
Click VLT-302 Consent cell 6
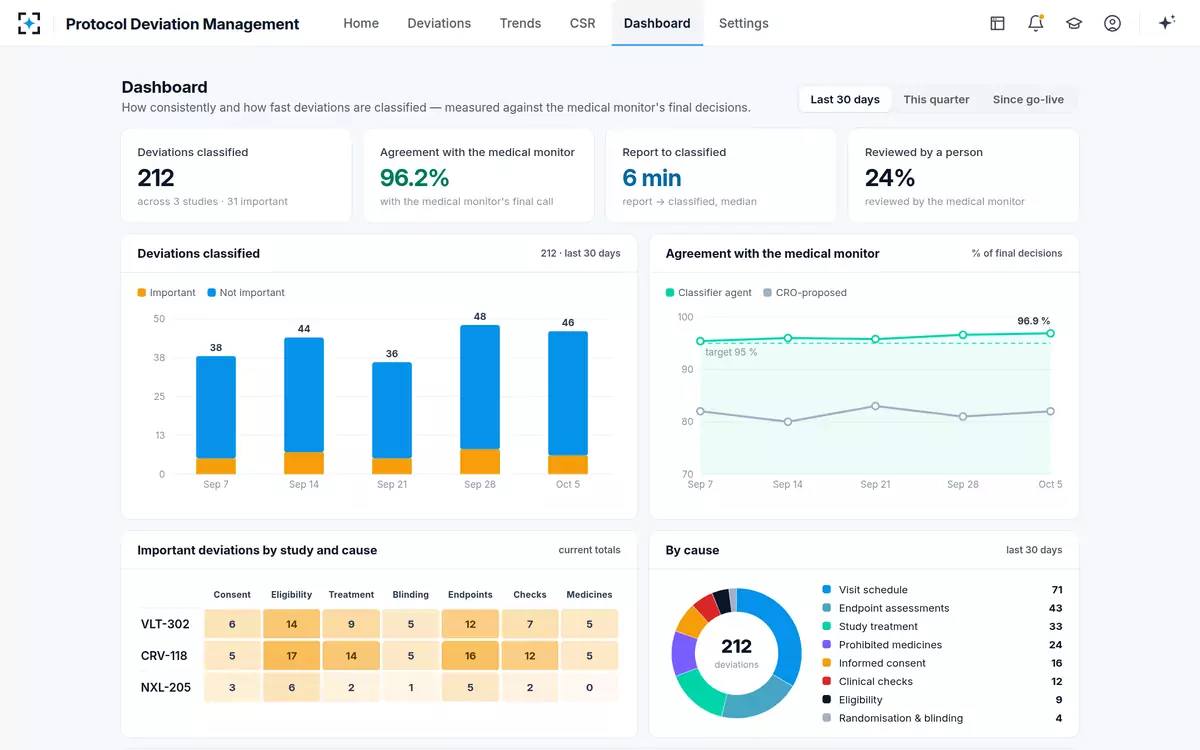pyautogui.click(x=232, y=624)
